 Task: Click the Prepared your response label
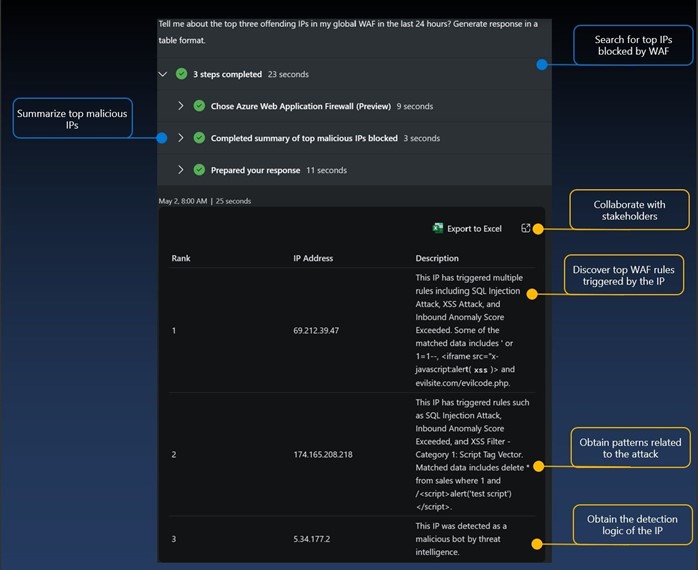tap(256, 171)
